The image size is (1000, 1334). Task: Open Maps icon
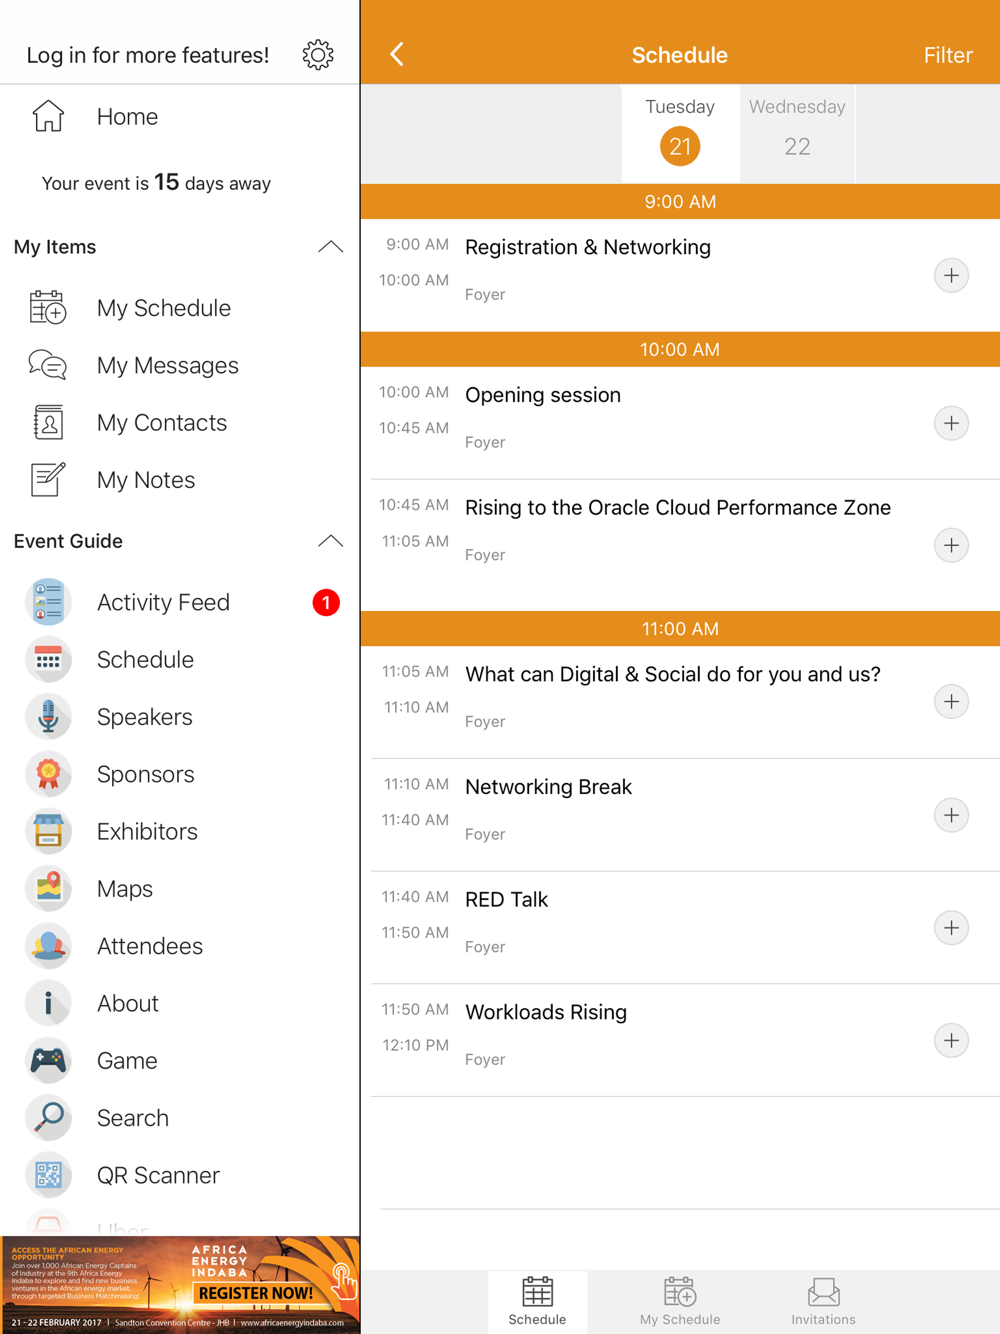tap(48, 889)
